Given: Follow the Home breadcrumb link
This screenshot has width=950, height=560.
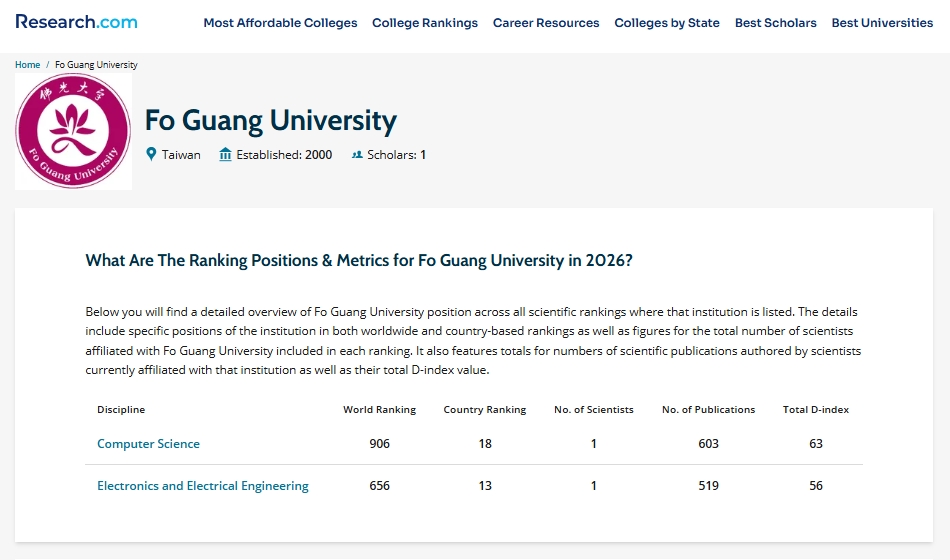Looking at the screenshot, I should [x=28, y=65].
